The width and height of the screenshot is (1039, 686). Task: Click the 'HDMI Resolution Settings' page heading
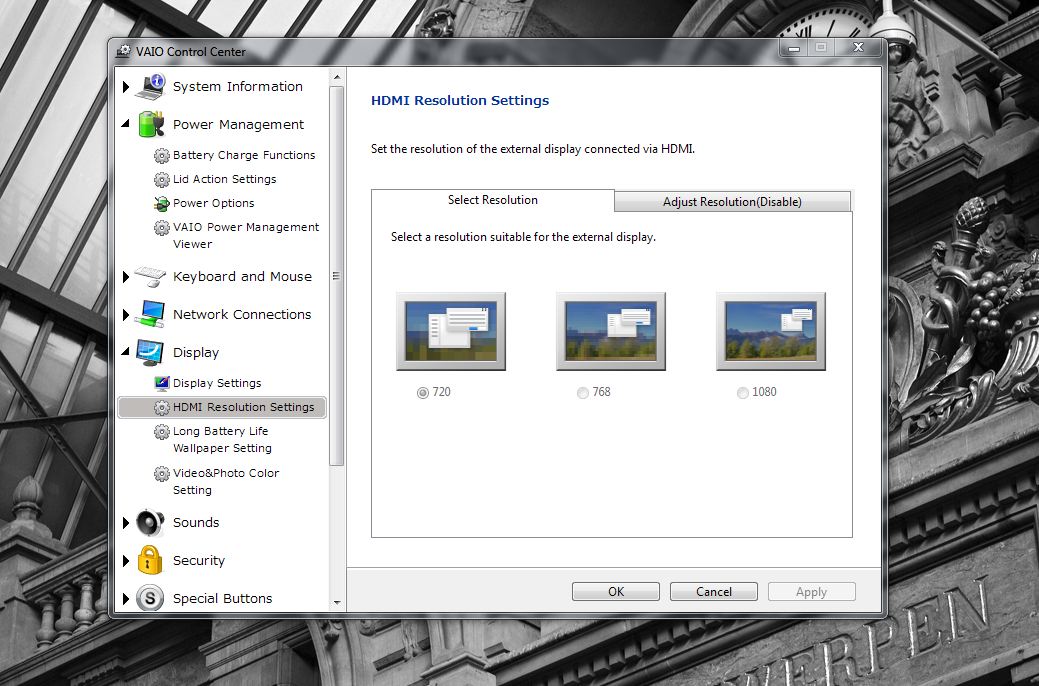coord(460,101)
